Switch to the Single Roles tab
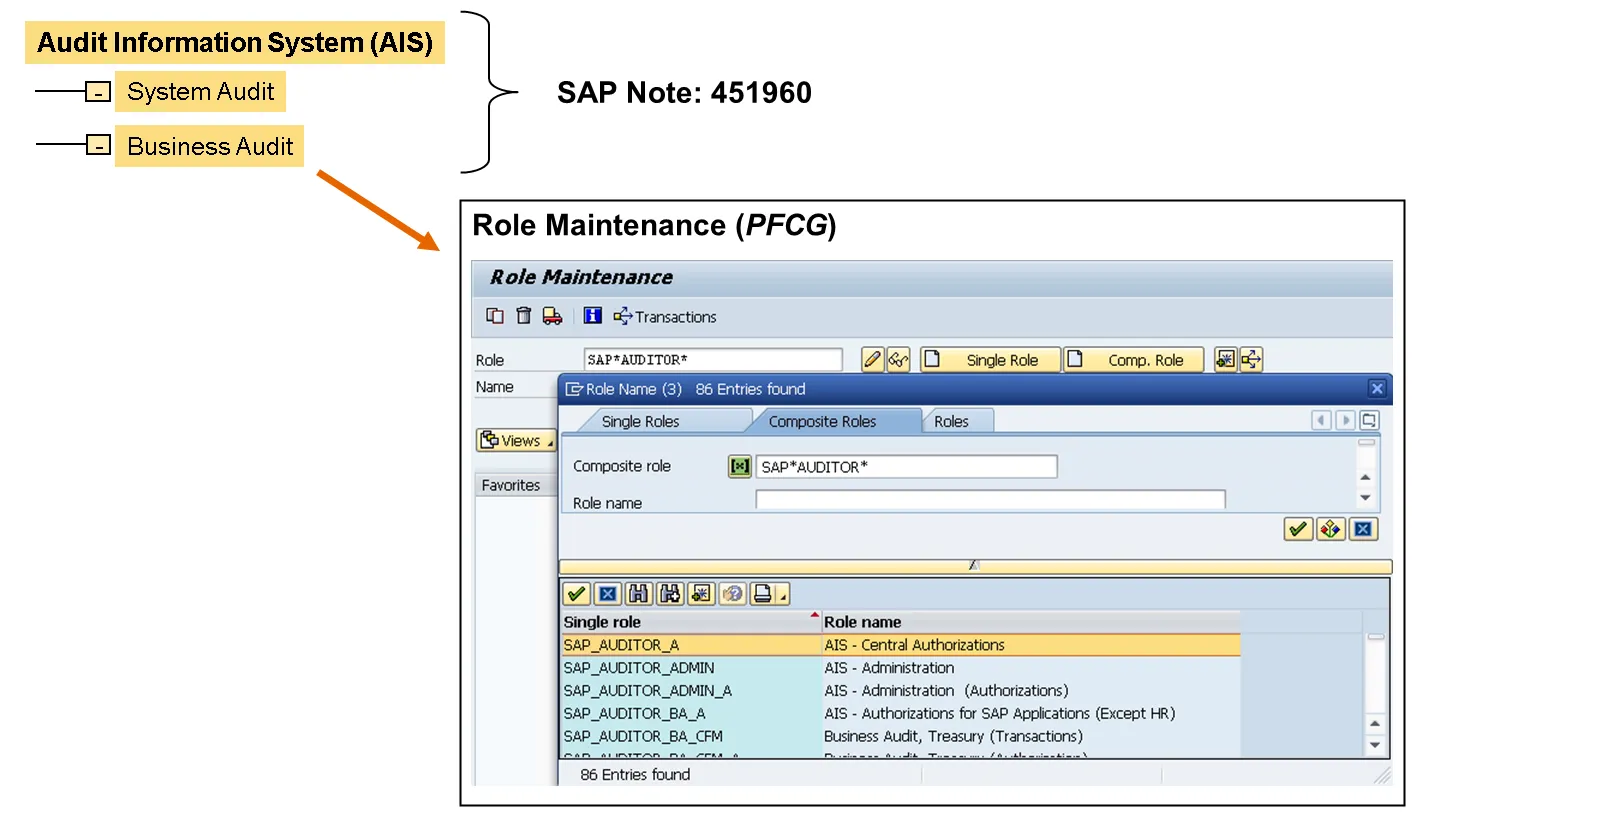Viewport: 1600px width, 817px height. tap(640, 422)
